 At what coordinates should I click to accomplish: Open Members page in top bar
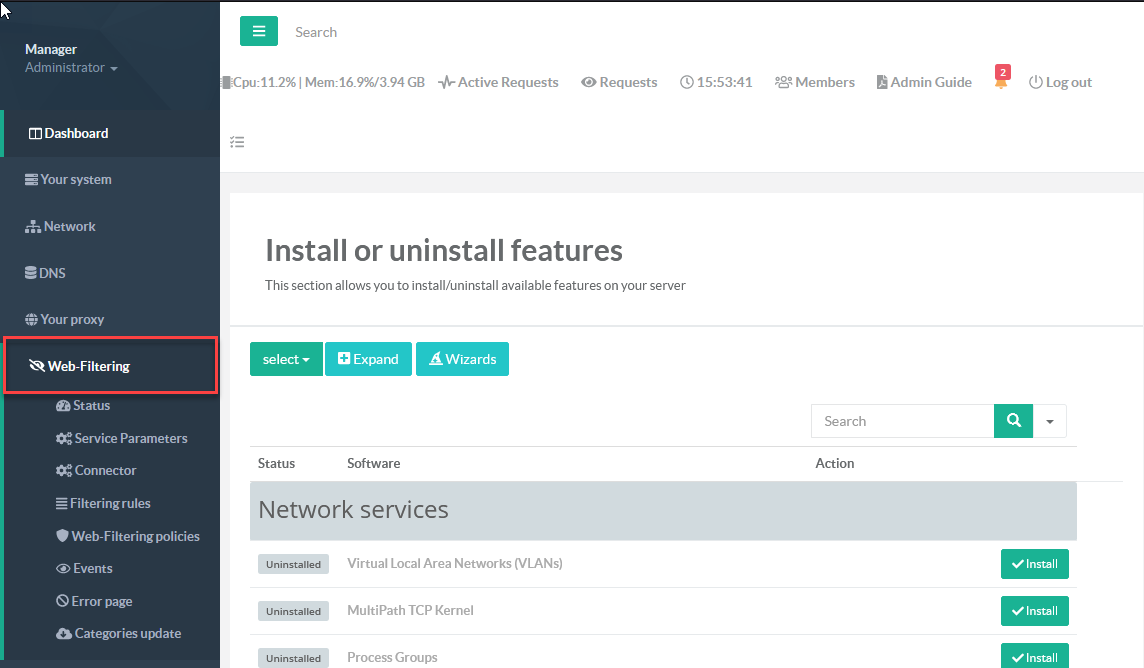(x=814, y=82)
